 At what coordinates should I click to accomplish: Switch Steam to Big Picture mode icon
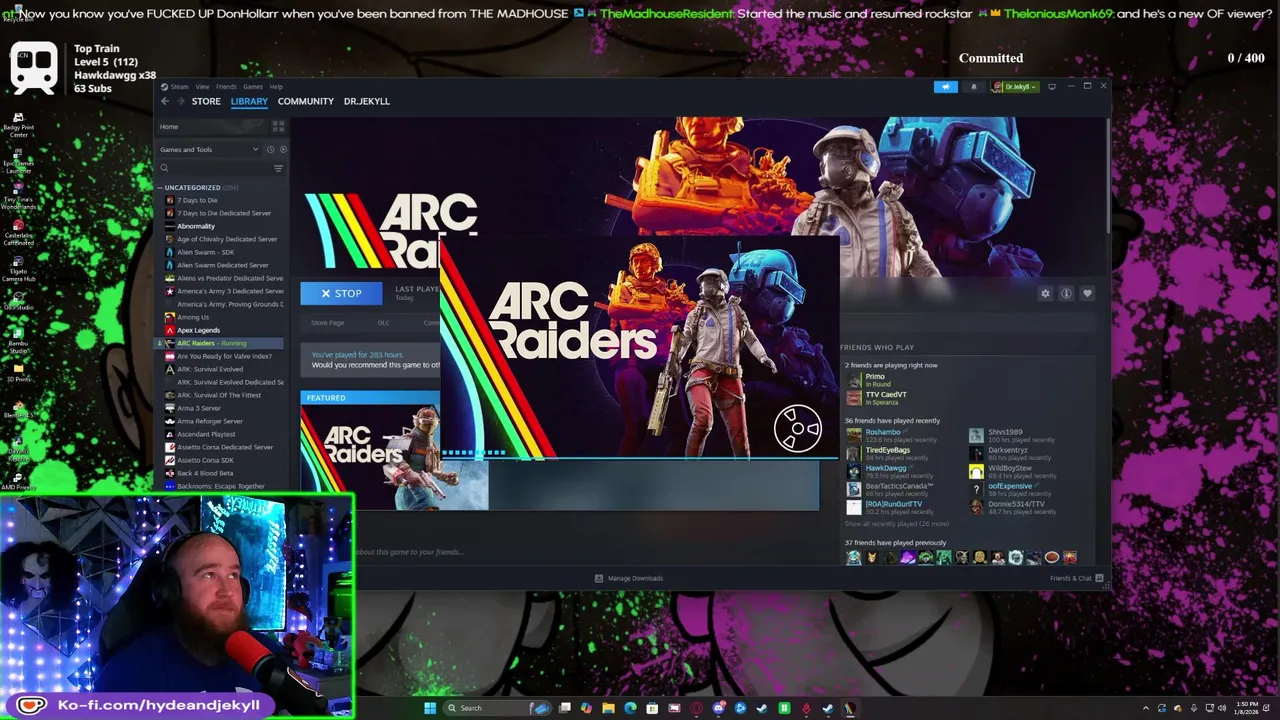click(1051, 87)
